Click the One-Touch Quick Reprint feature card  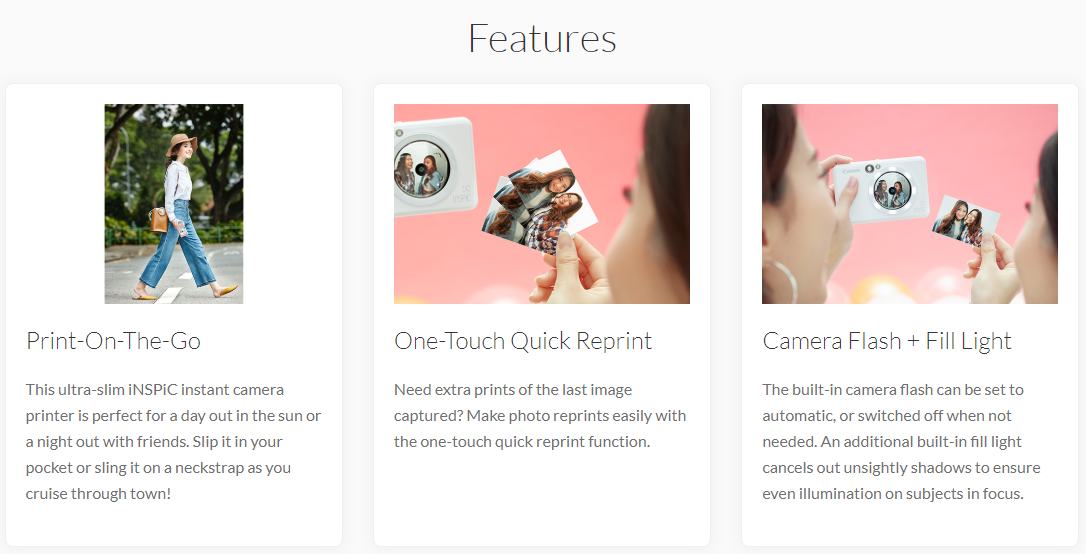tap(542, 315)
